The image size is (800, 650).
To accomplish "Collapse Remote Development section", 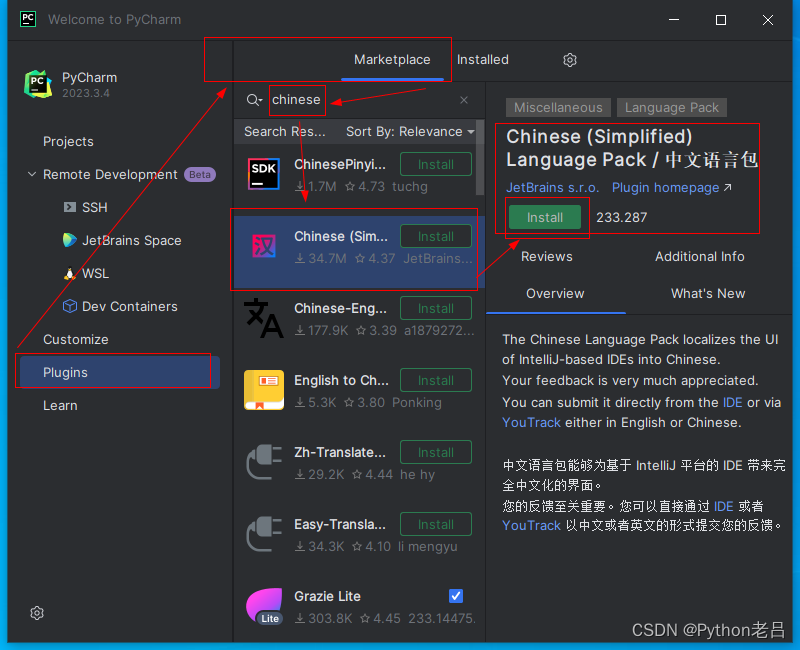I will click(32, 174).
